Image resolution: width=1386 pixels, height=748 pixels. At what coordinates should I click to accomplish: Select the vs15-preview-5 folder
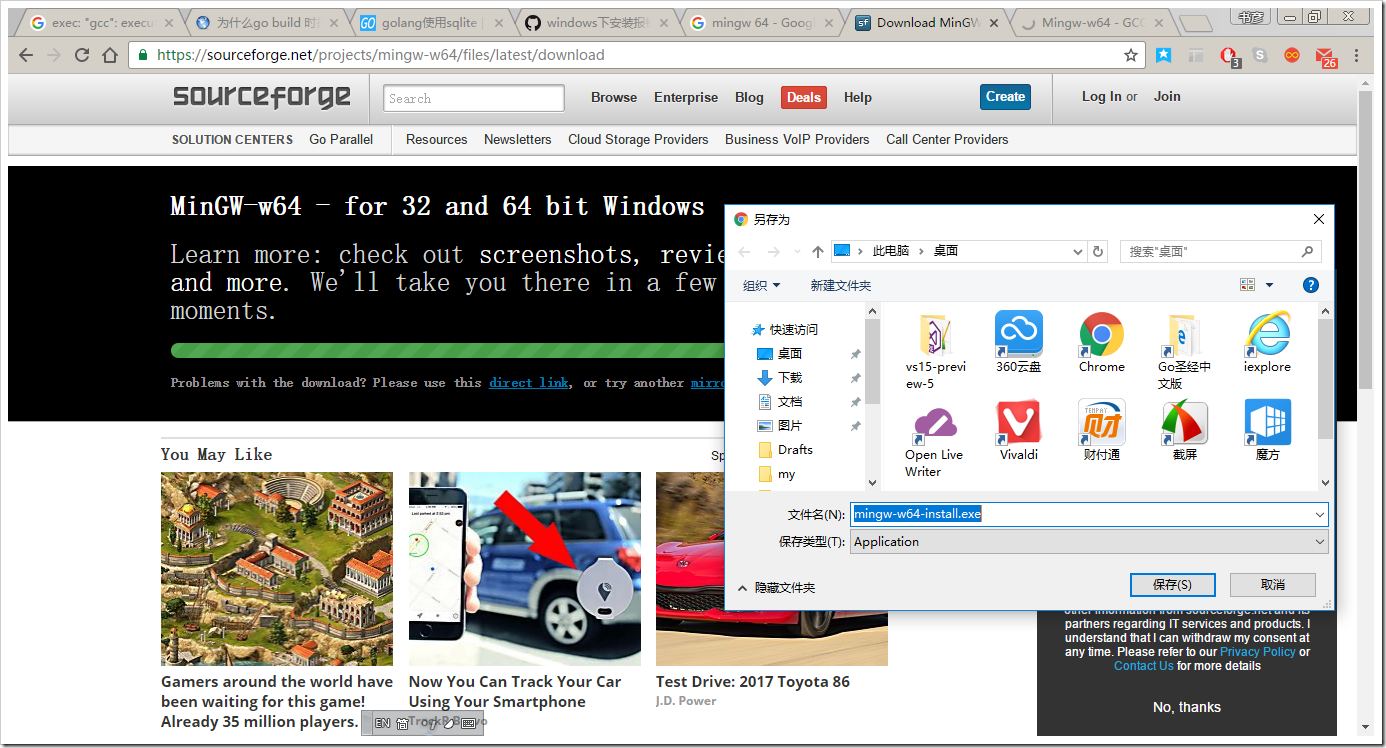pyautogui.click(x=935, y=350)
